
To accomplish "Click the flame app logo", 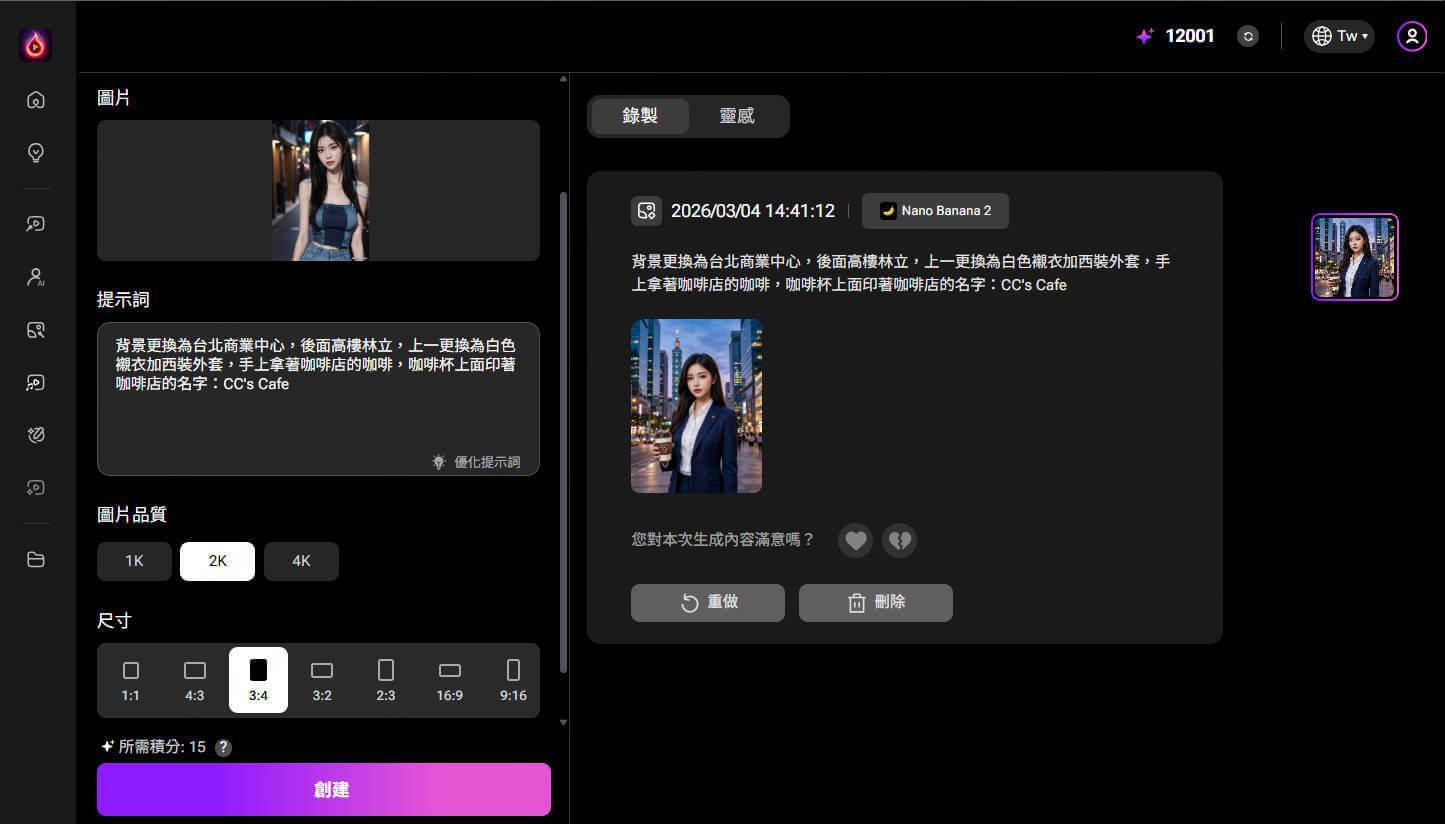I will pos(35,43).
